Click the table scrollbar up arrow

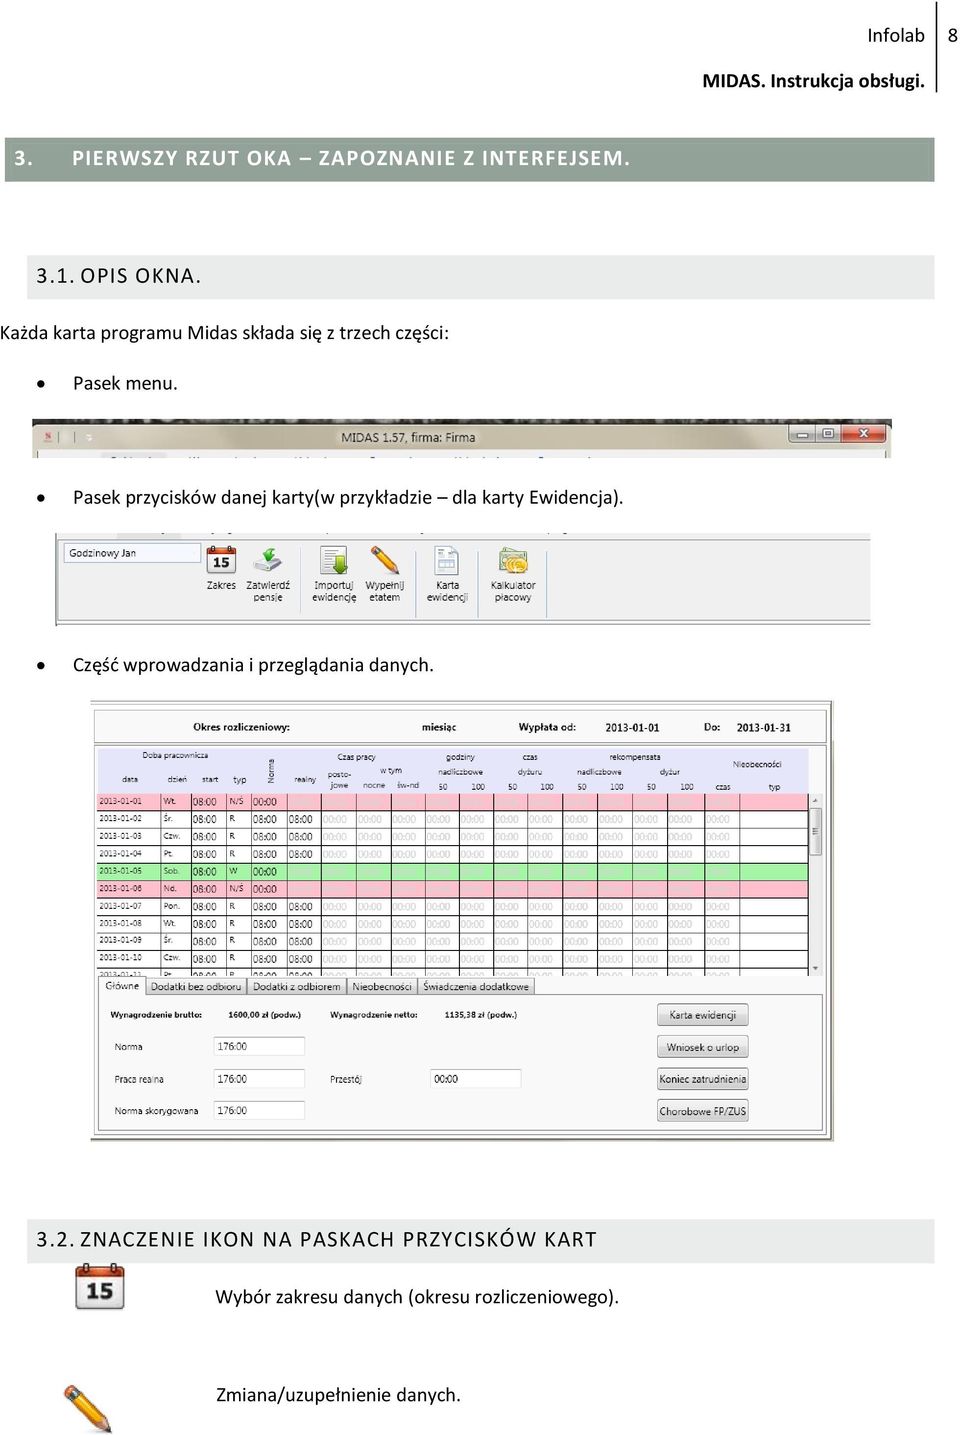[815, 801]
